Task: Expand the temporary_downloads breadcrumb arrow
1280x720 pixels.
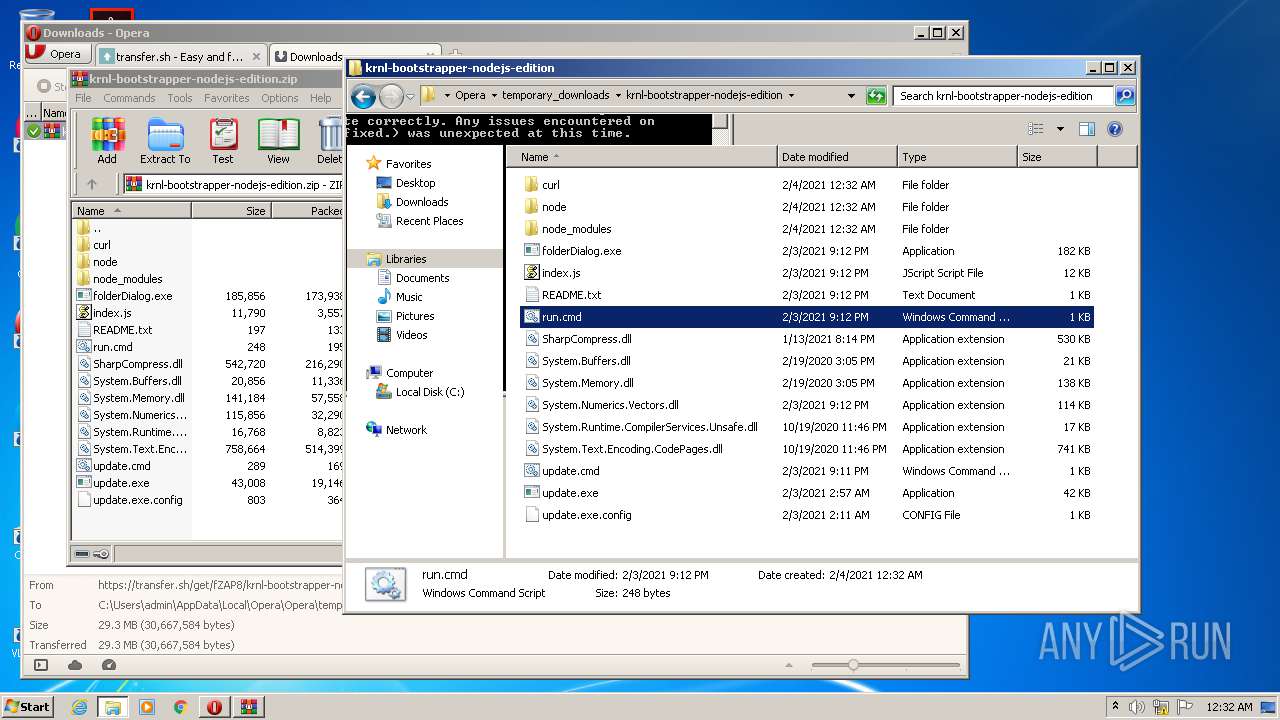Action: 617,96
